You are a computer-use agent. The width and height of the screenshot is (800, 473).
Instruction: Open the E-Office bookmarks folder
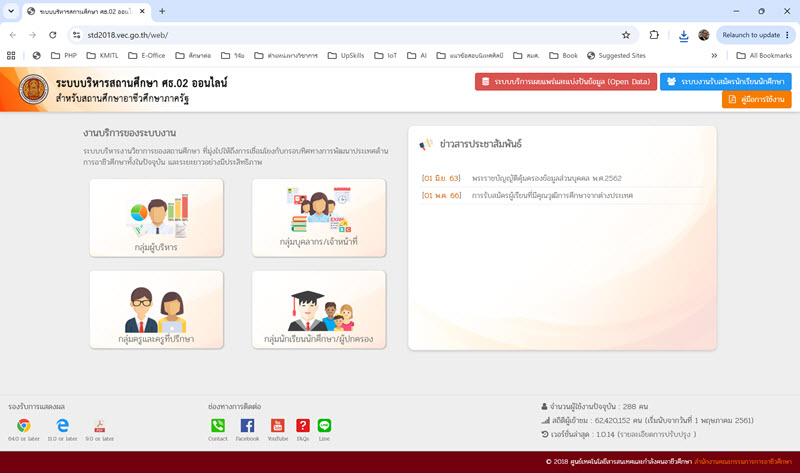coord(146,55)
